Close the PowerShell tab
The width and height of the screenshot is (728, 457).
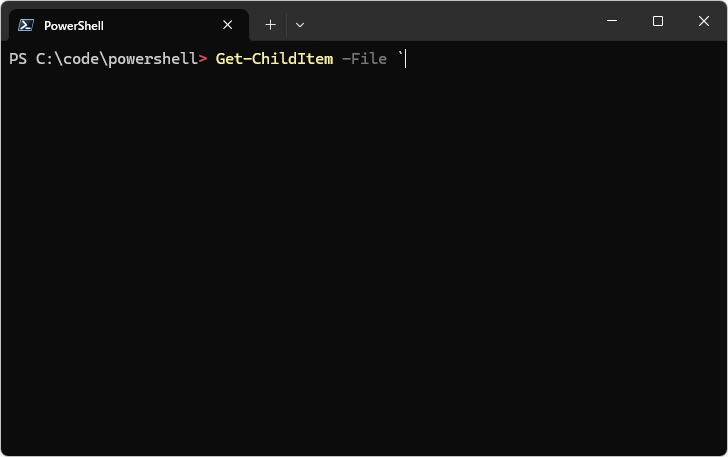pos(228,25)
